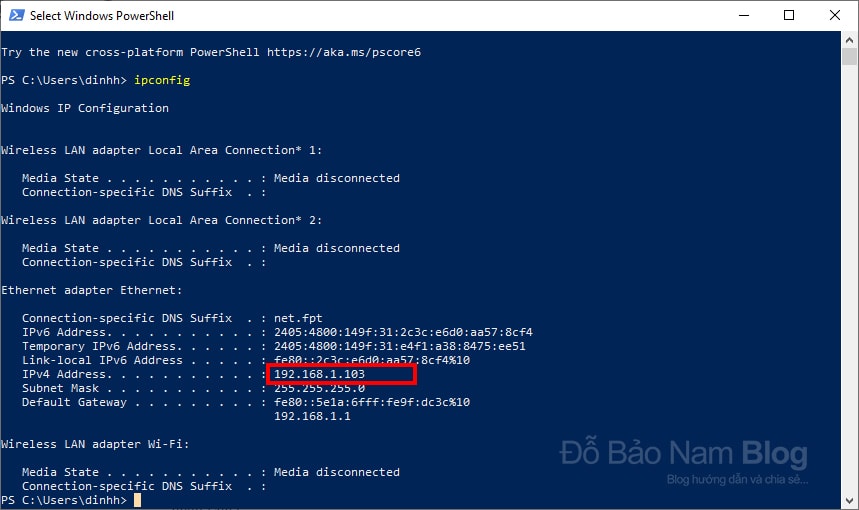The image size is (859, 510).
Task: Click the Windows IP Configuration line
Action: (85, 108)
